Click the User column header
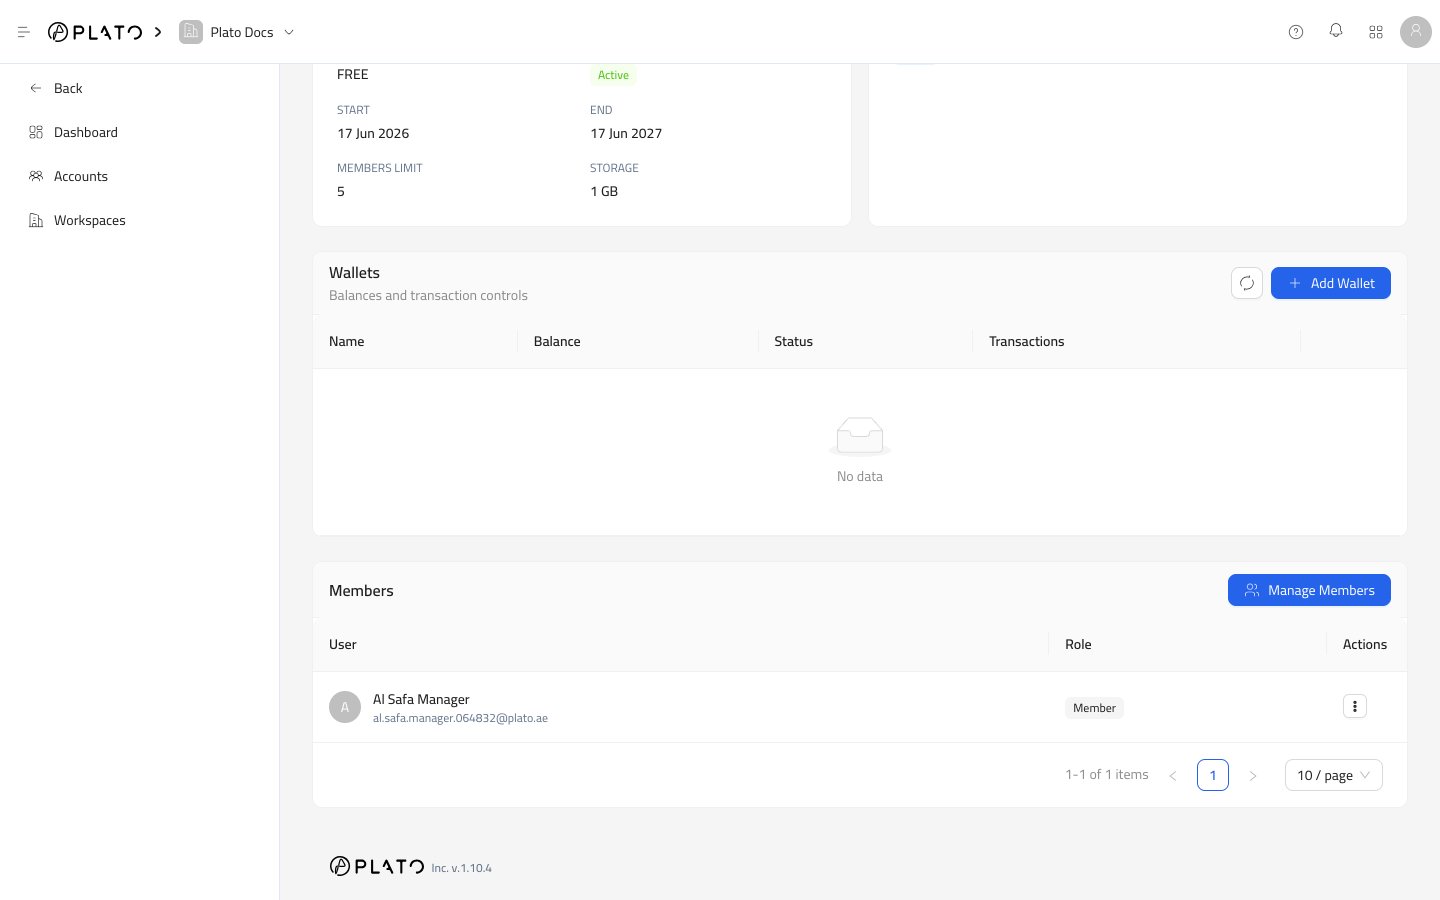The height and width of the screenshot is (900, 1440). pyautogui.click(x=343, y=644)
